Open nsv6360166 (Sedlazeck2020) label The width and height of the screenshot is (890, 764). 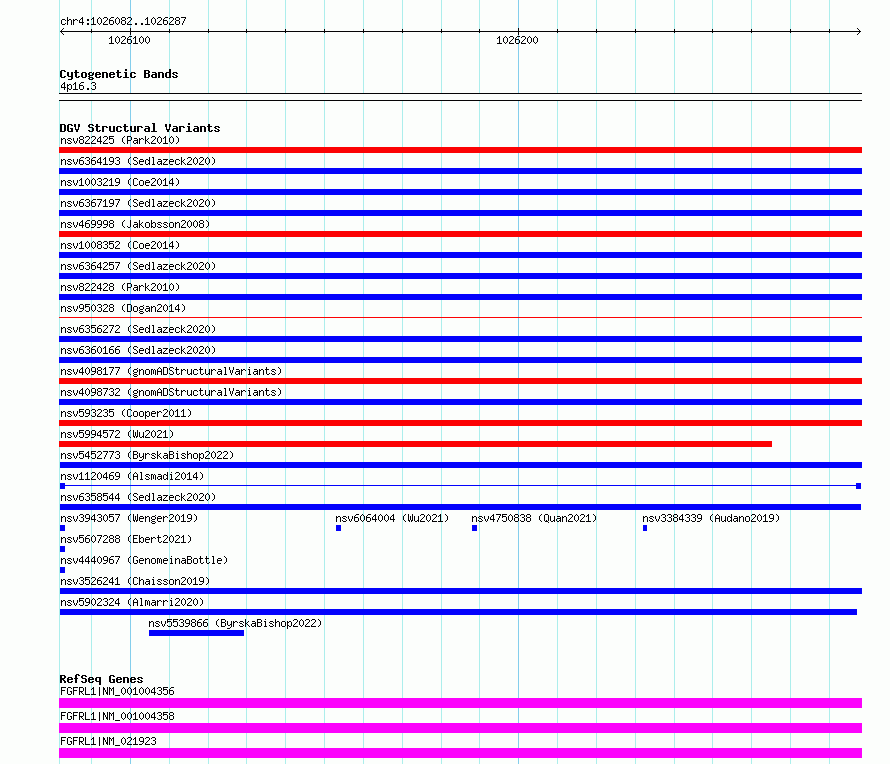point(138,350)
